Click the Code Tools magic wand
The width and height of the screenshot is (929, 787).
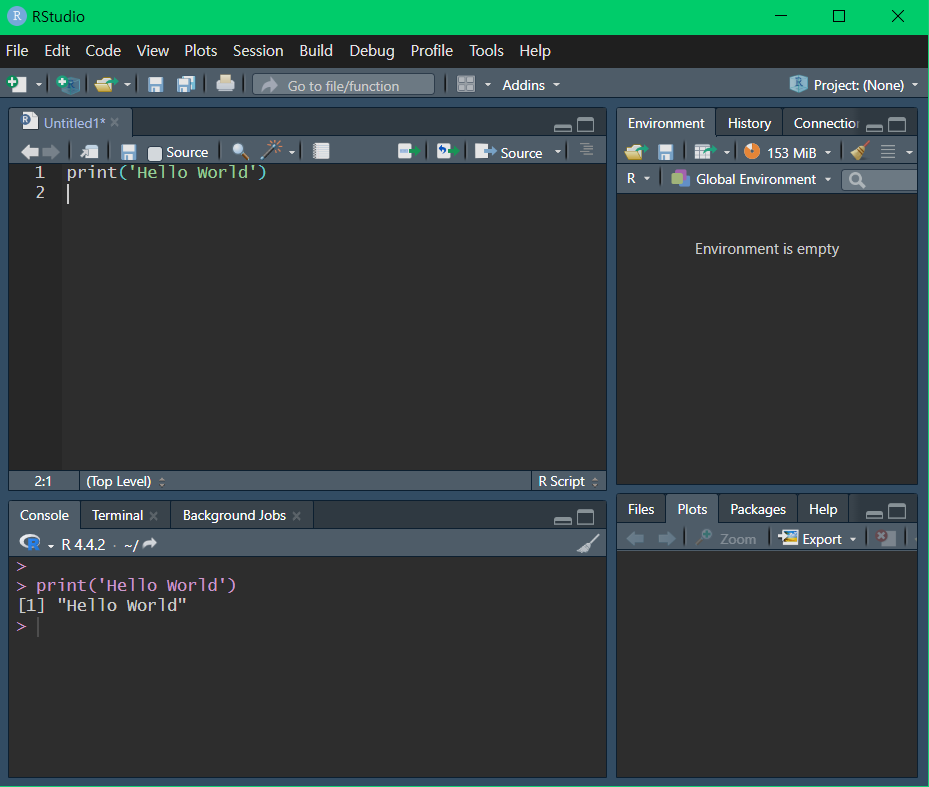pyautogui.click(x=272, y=150)
